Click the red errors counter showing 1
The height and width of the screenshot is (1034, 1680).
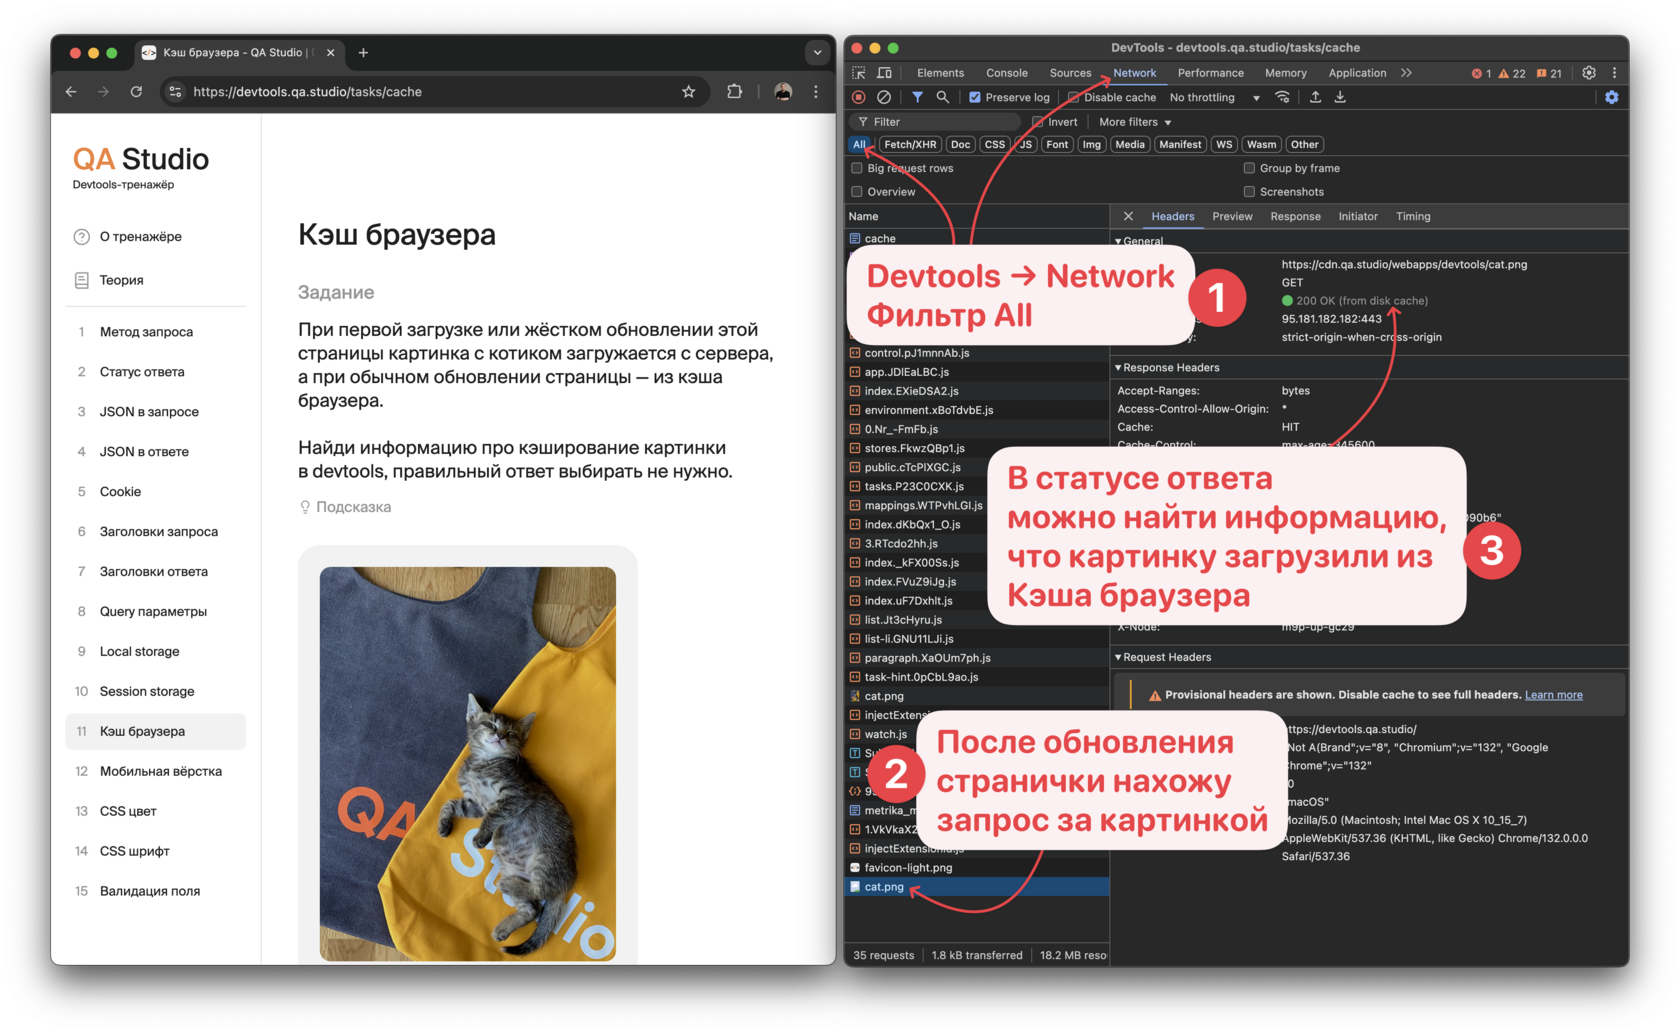click(1481, 73)
